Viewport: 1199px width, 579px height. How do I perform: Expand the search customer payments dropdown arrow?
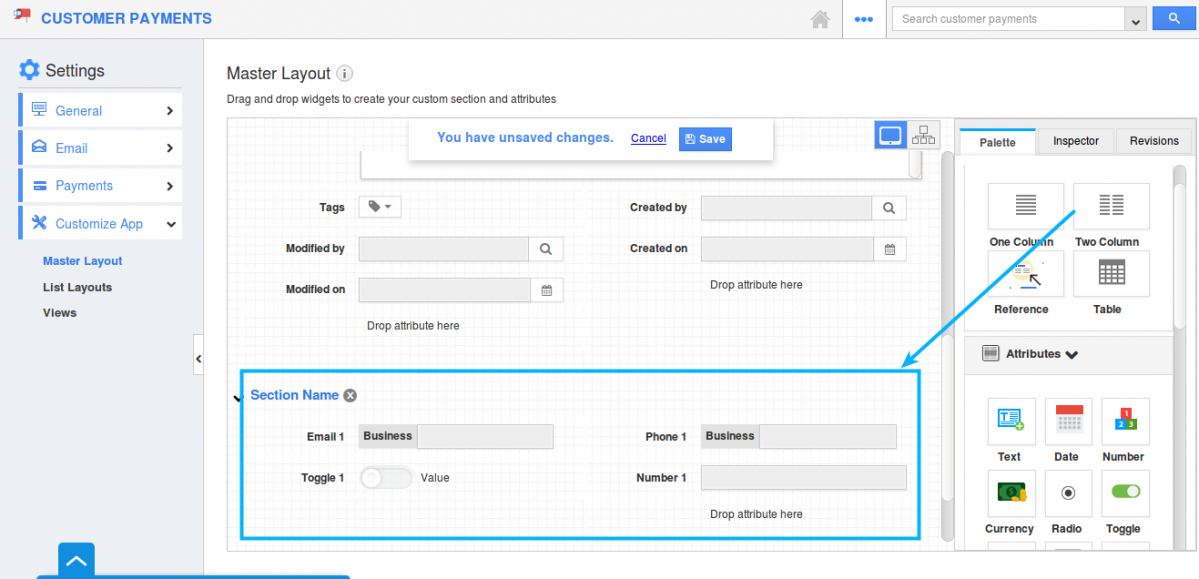click(x=1135, y=20)
